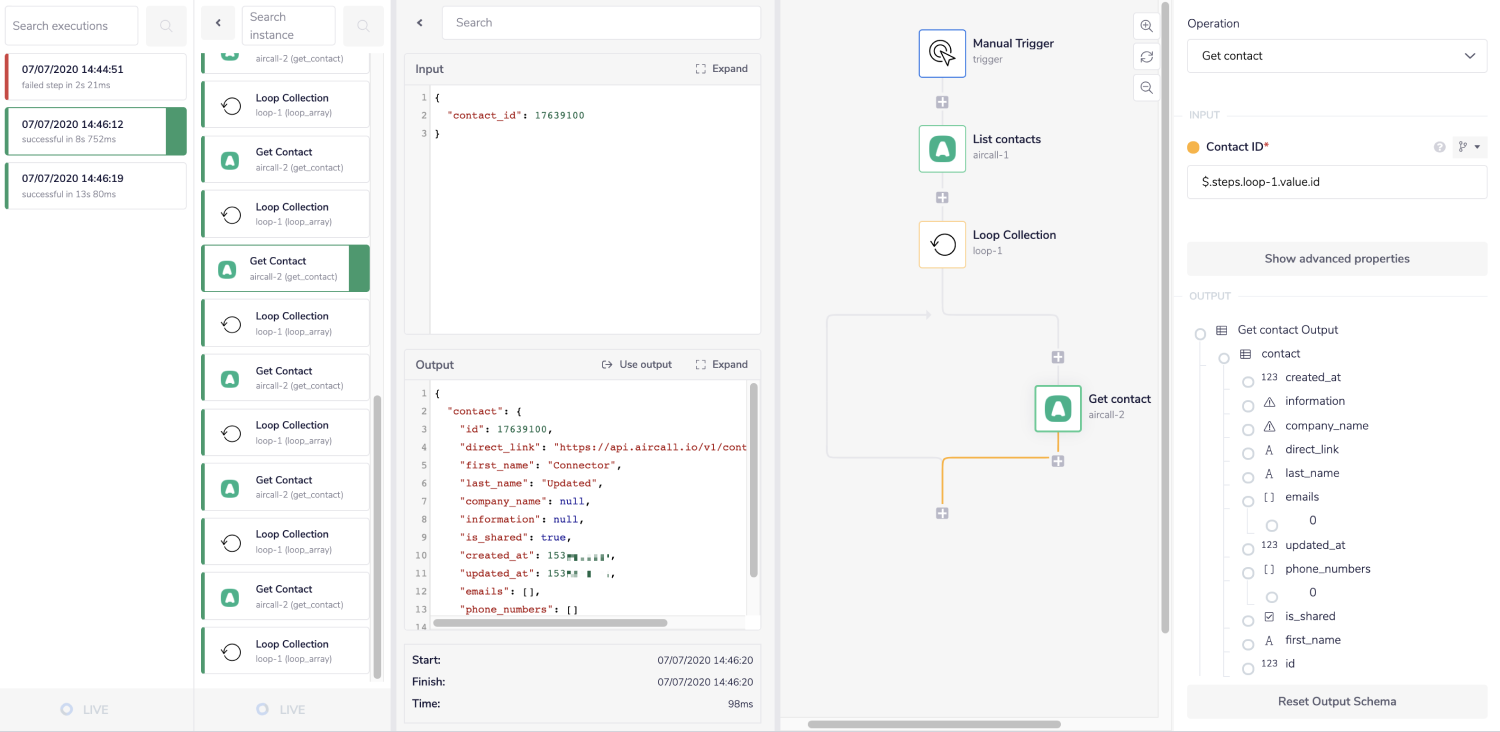Select the Loop Collection node on canvas
The height and width of the screenshot is (732, 1500).
941,244
